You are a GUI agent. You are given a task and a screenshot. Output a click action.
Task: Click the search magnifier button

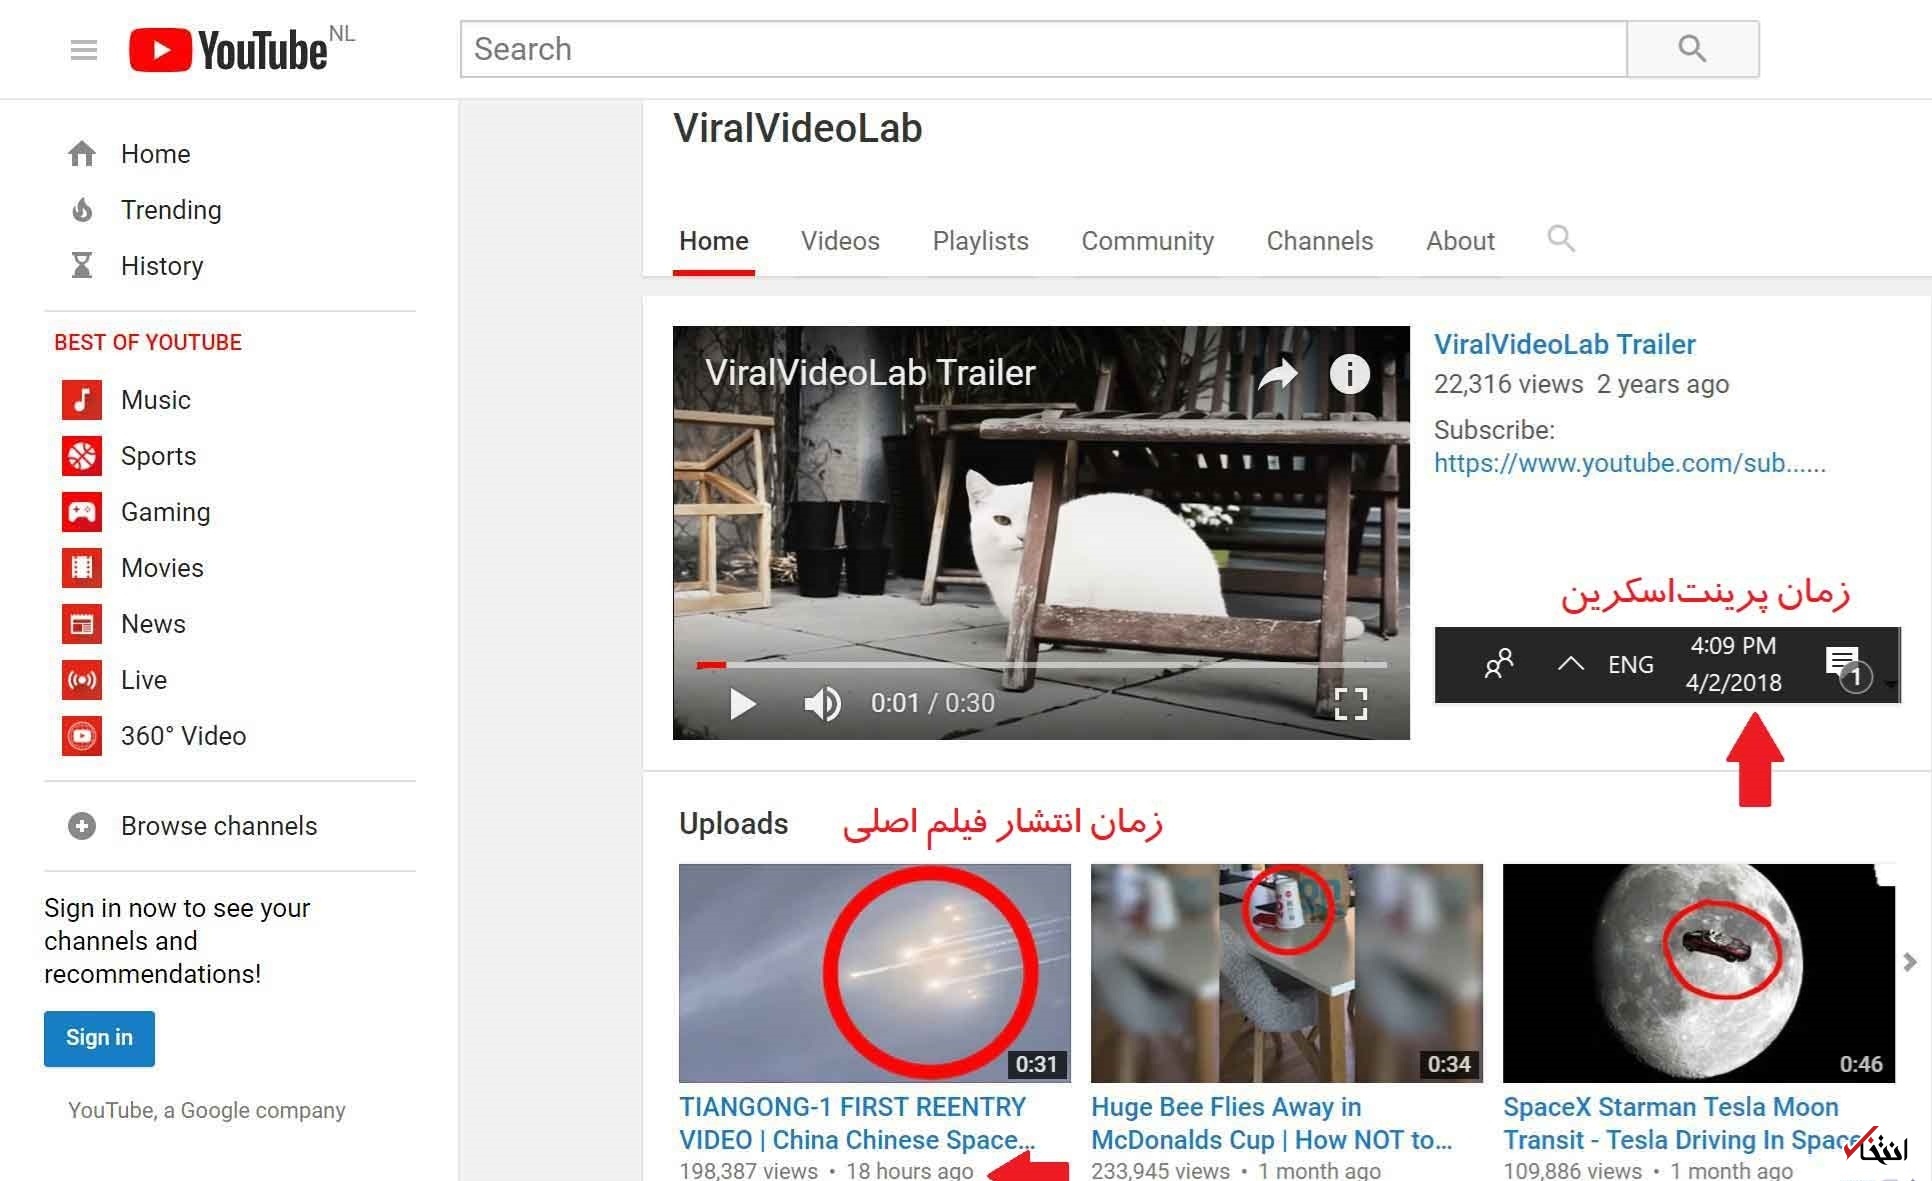click(x=1692, y=49)
